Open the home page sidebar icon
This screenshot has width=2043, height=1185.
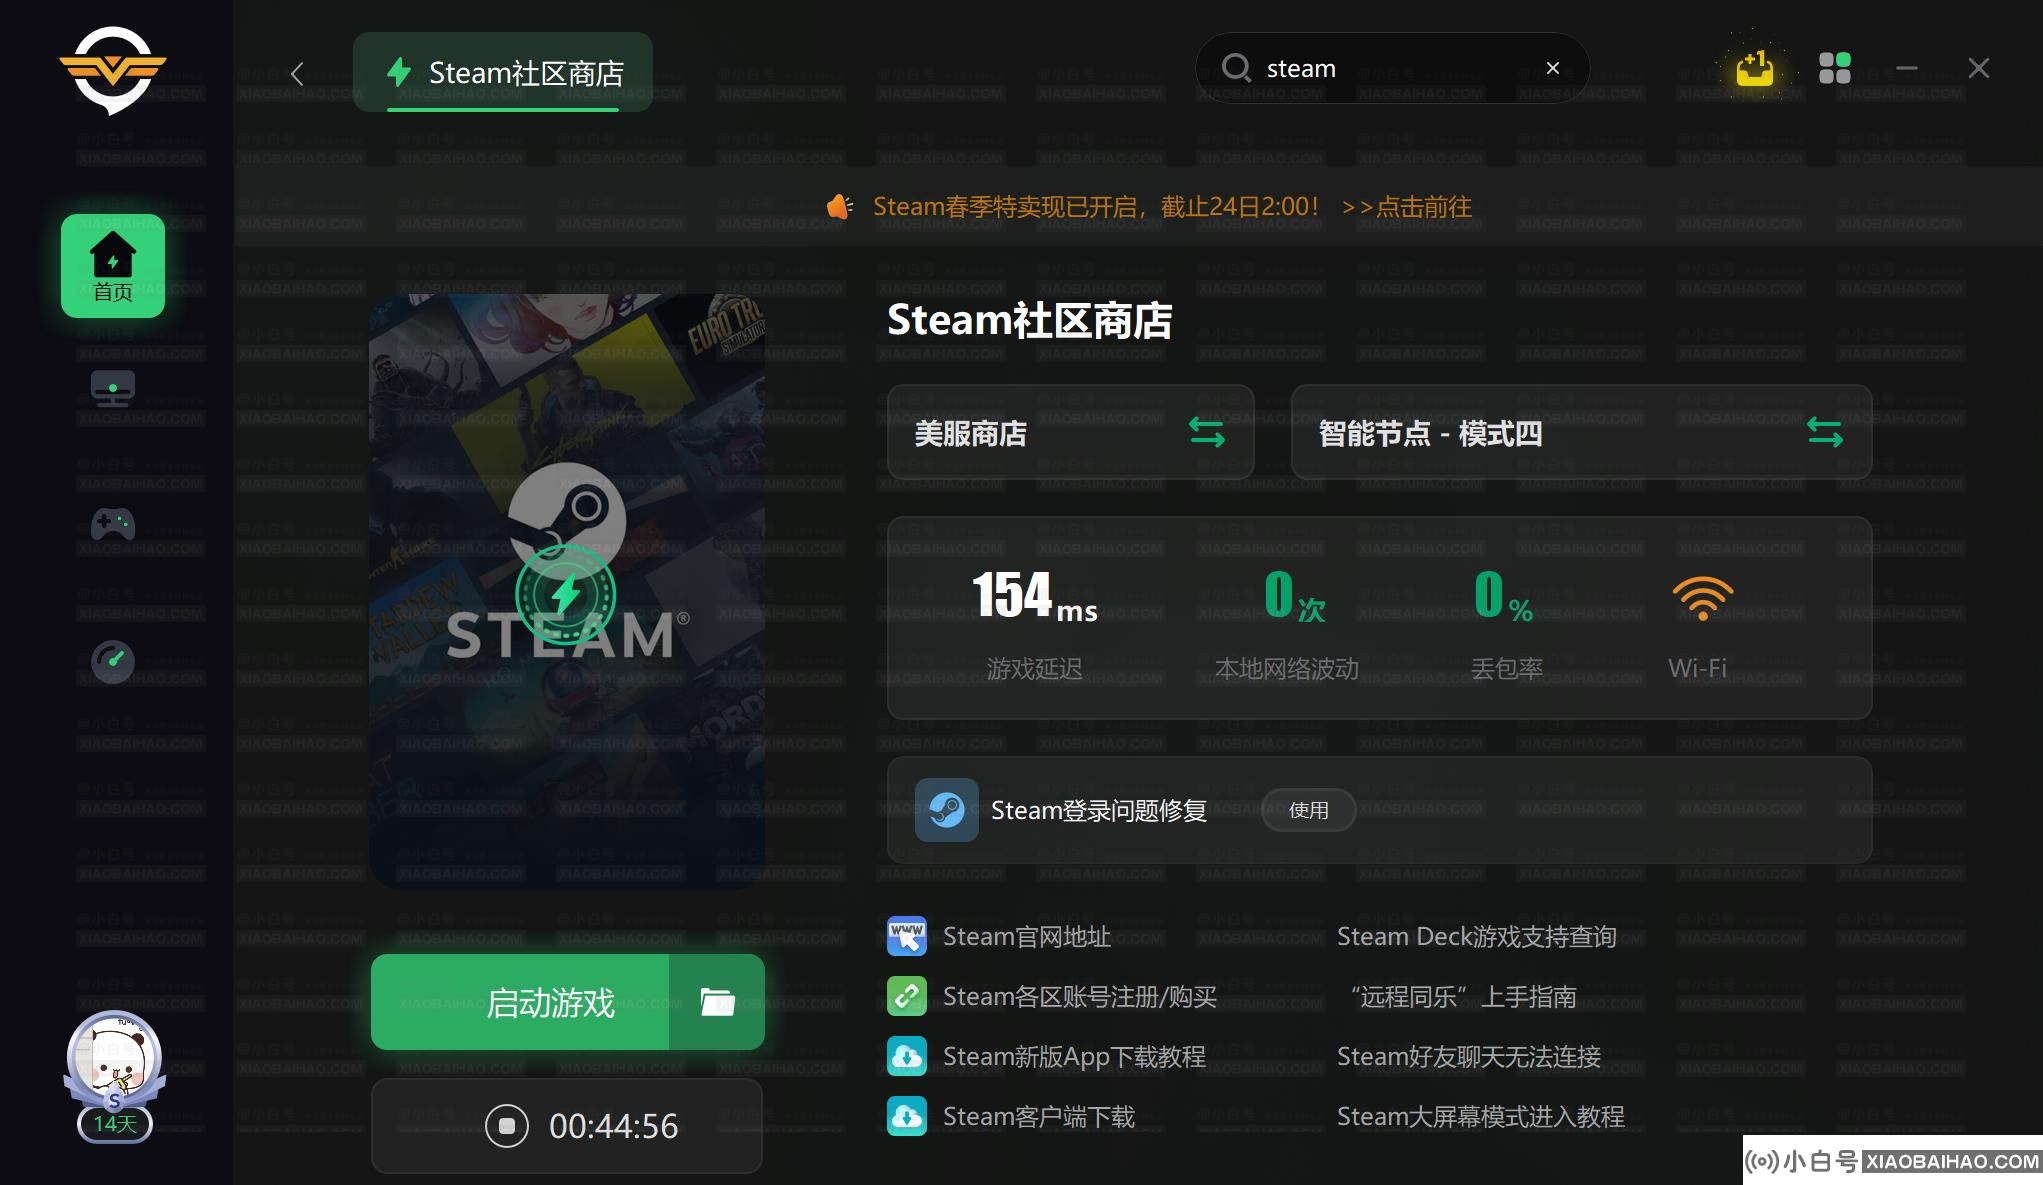coord(113,266)
